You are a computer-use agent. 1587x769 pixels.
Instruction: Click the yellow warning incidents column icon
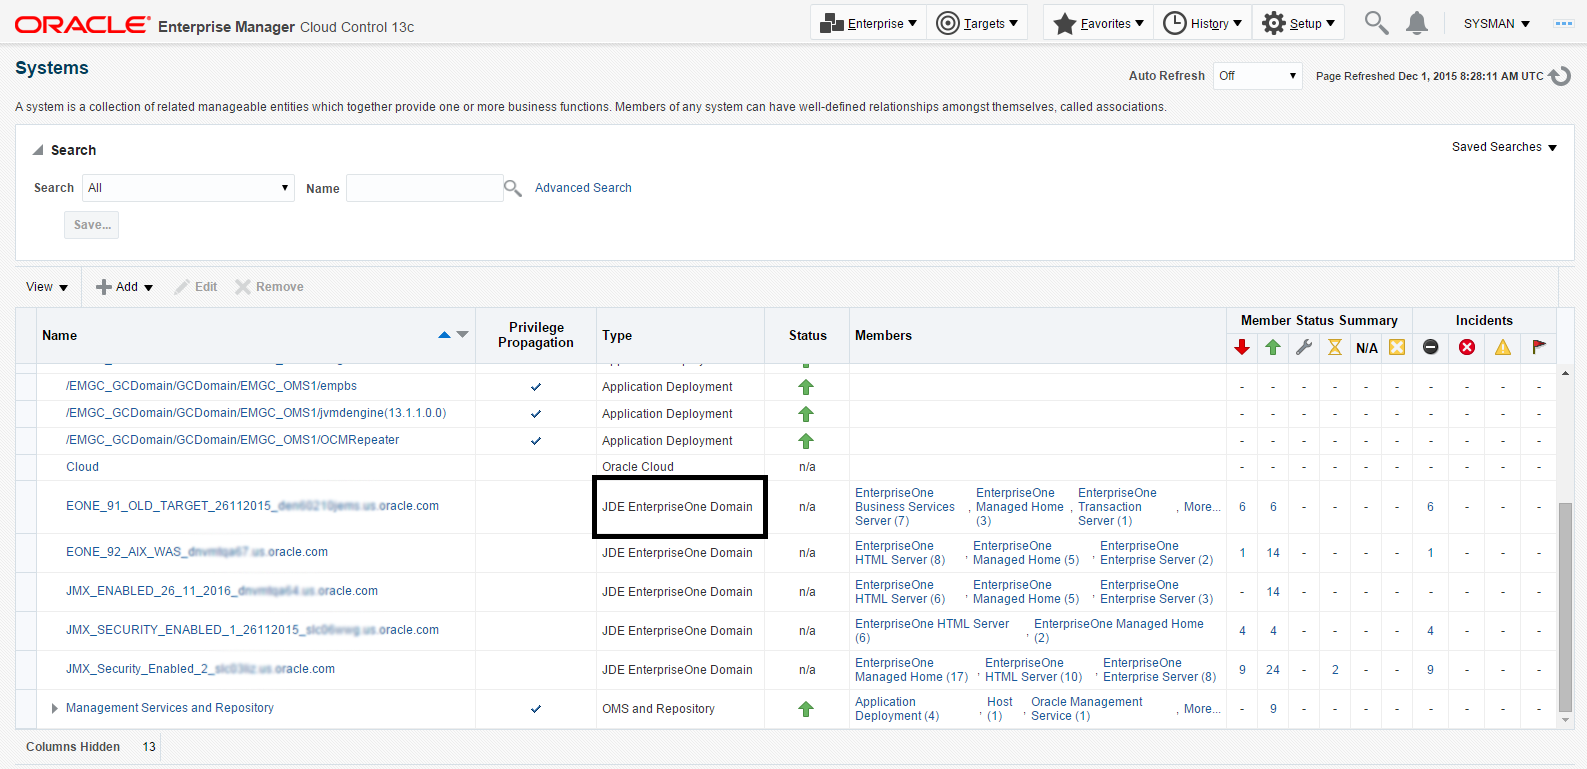point(1503,347)
